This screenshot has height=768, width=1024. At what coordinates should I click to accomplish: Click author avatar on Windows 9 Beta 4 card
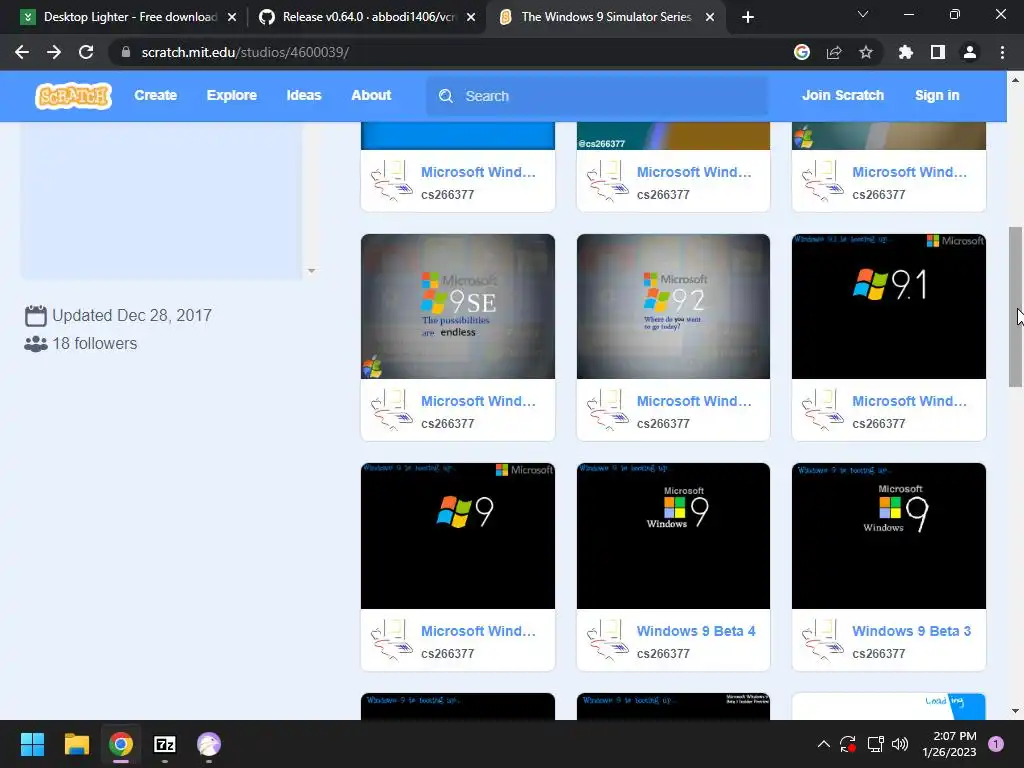point(607,640)
